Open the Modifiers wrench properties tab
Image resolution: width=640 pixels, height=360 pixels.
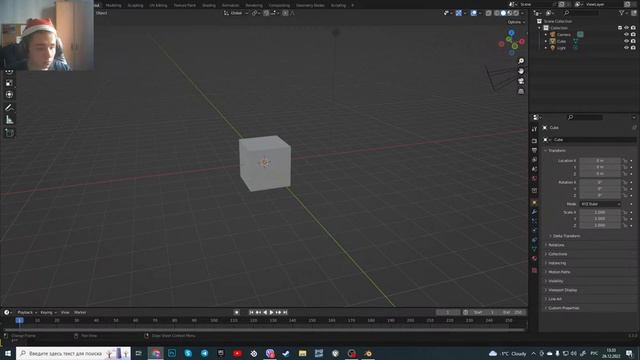(x=534, y=212)
